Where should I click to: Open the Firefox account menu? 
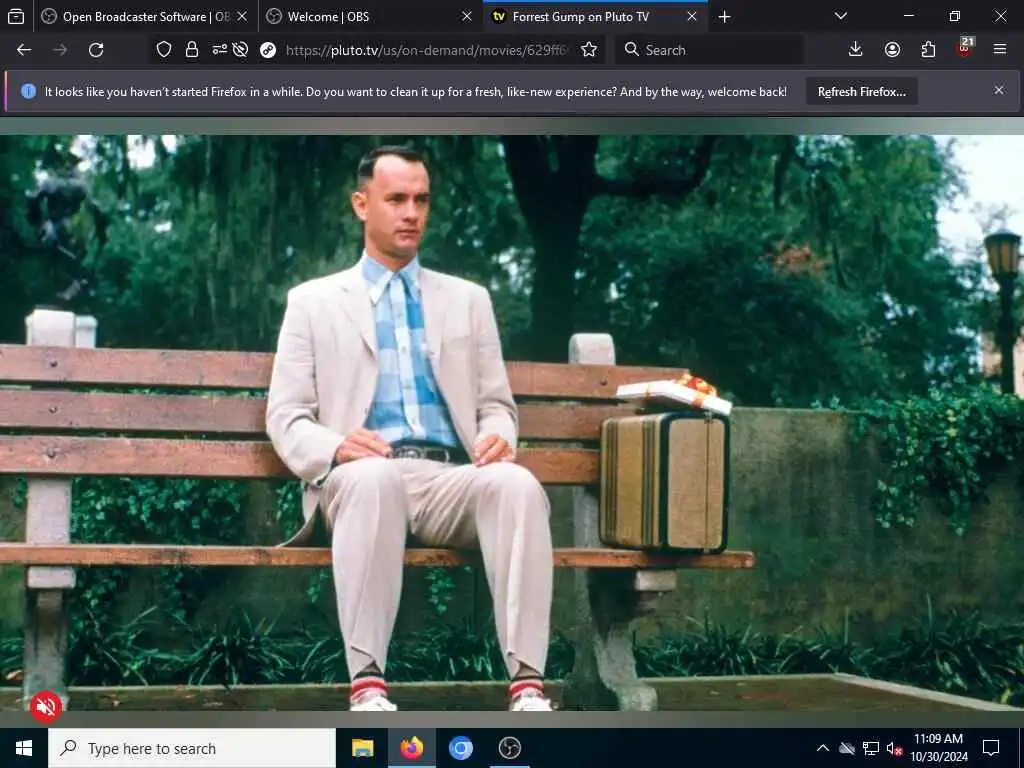[x=892, y=50]
